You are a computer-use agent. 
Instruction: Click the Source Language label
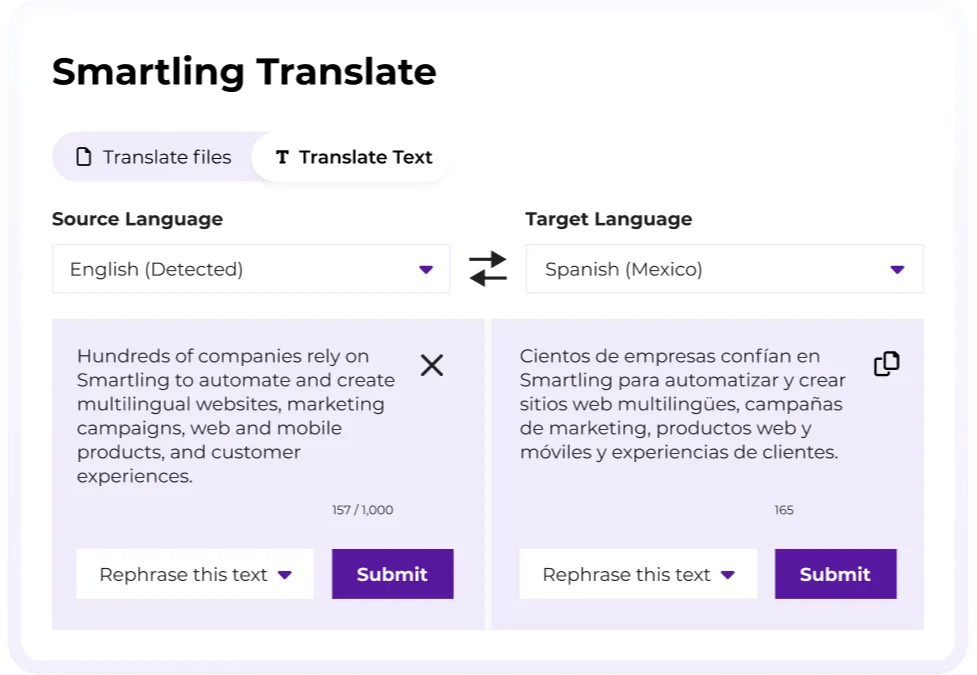(x=137, y=219)
